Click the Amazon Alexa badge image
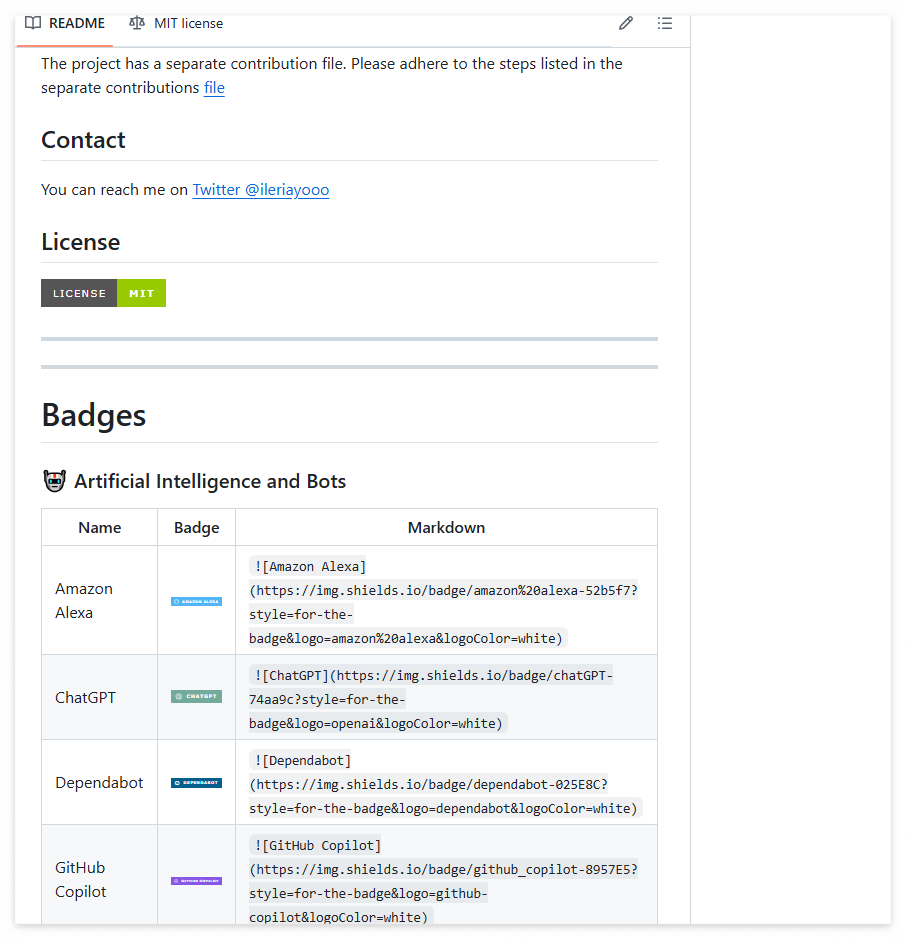The width and height of the screenshot is (906, 939). [x=196, y=601]
